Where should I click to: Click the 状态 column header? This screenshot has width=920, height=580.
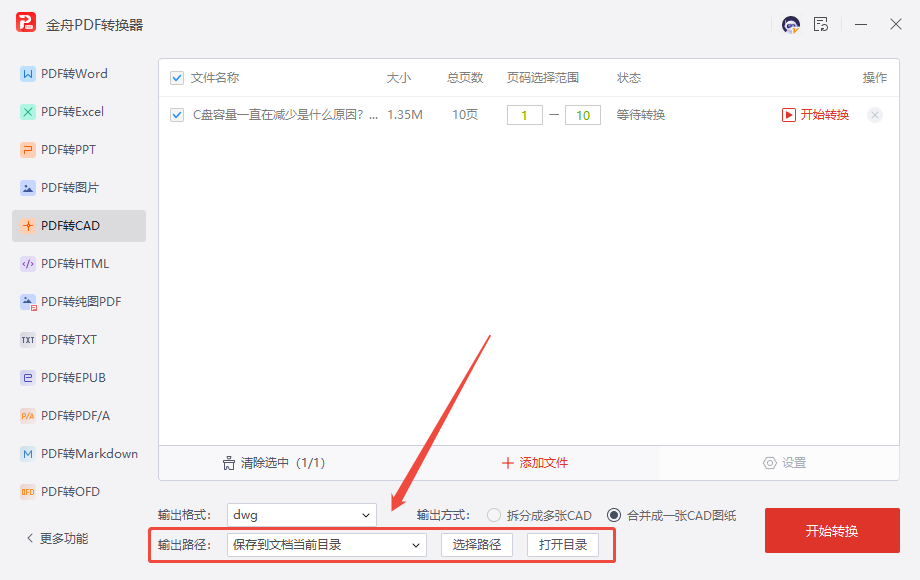(x=628, y=78)
